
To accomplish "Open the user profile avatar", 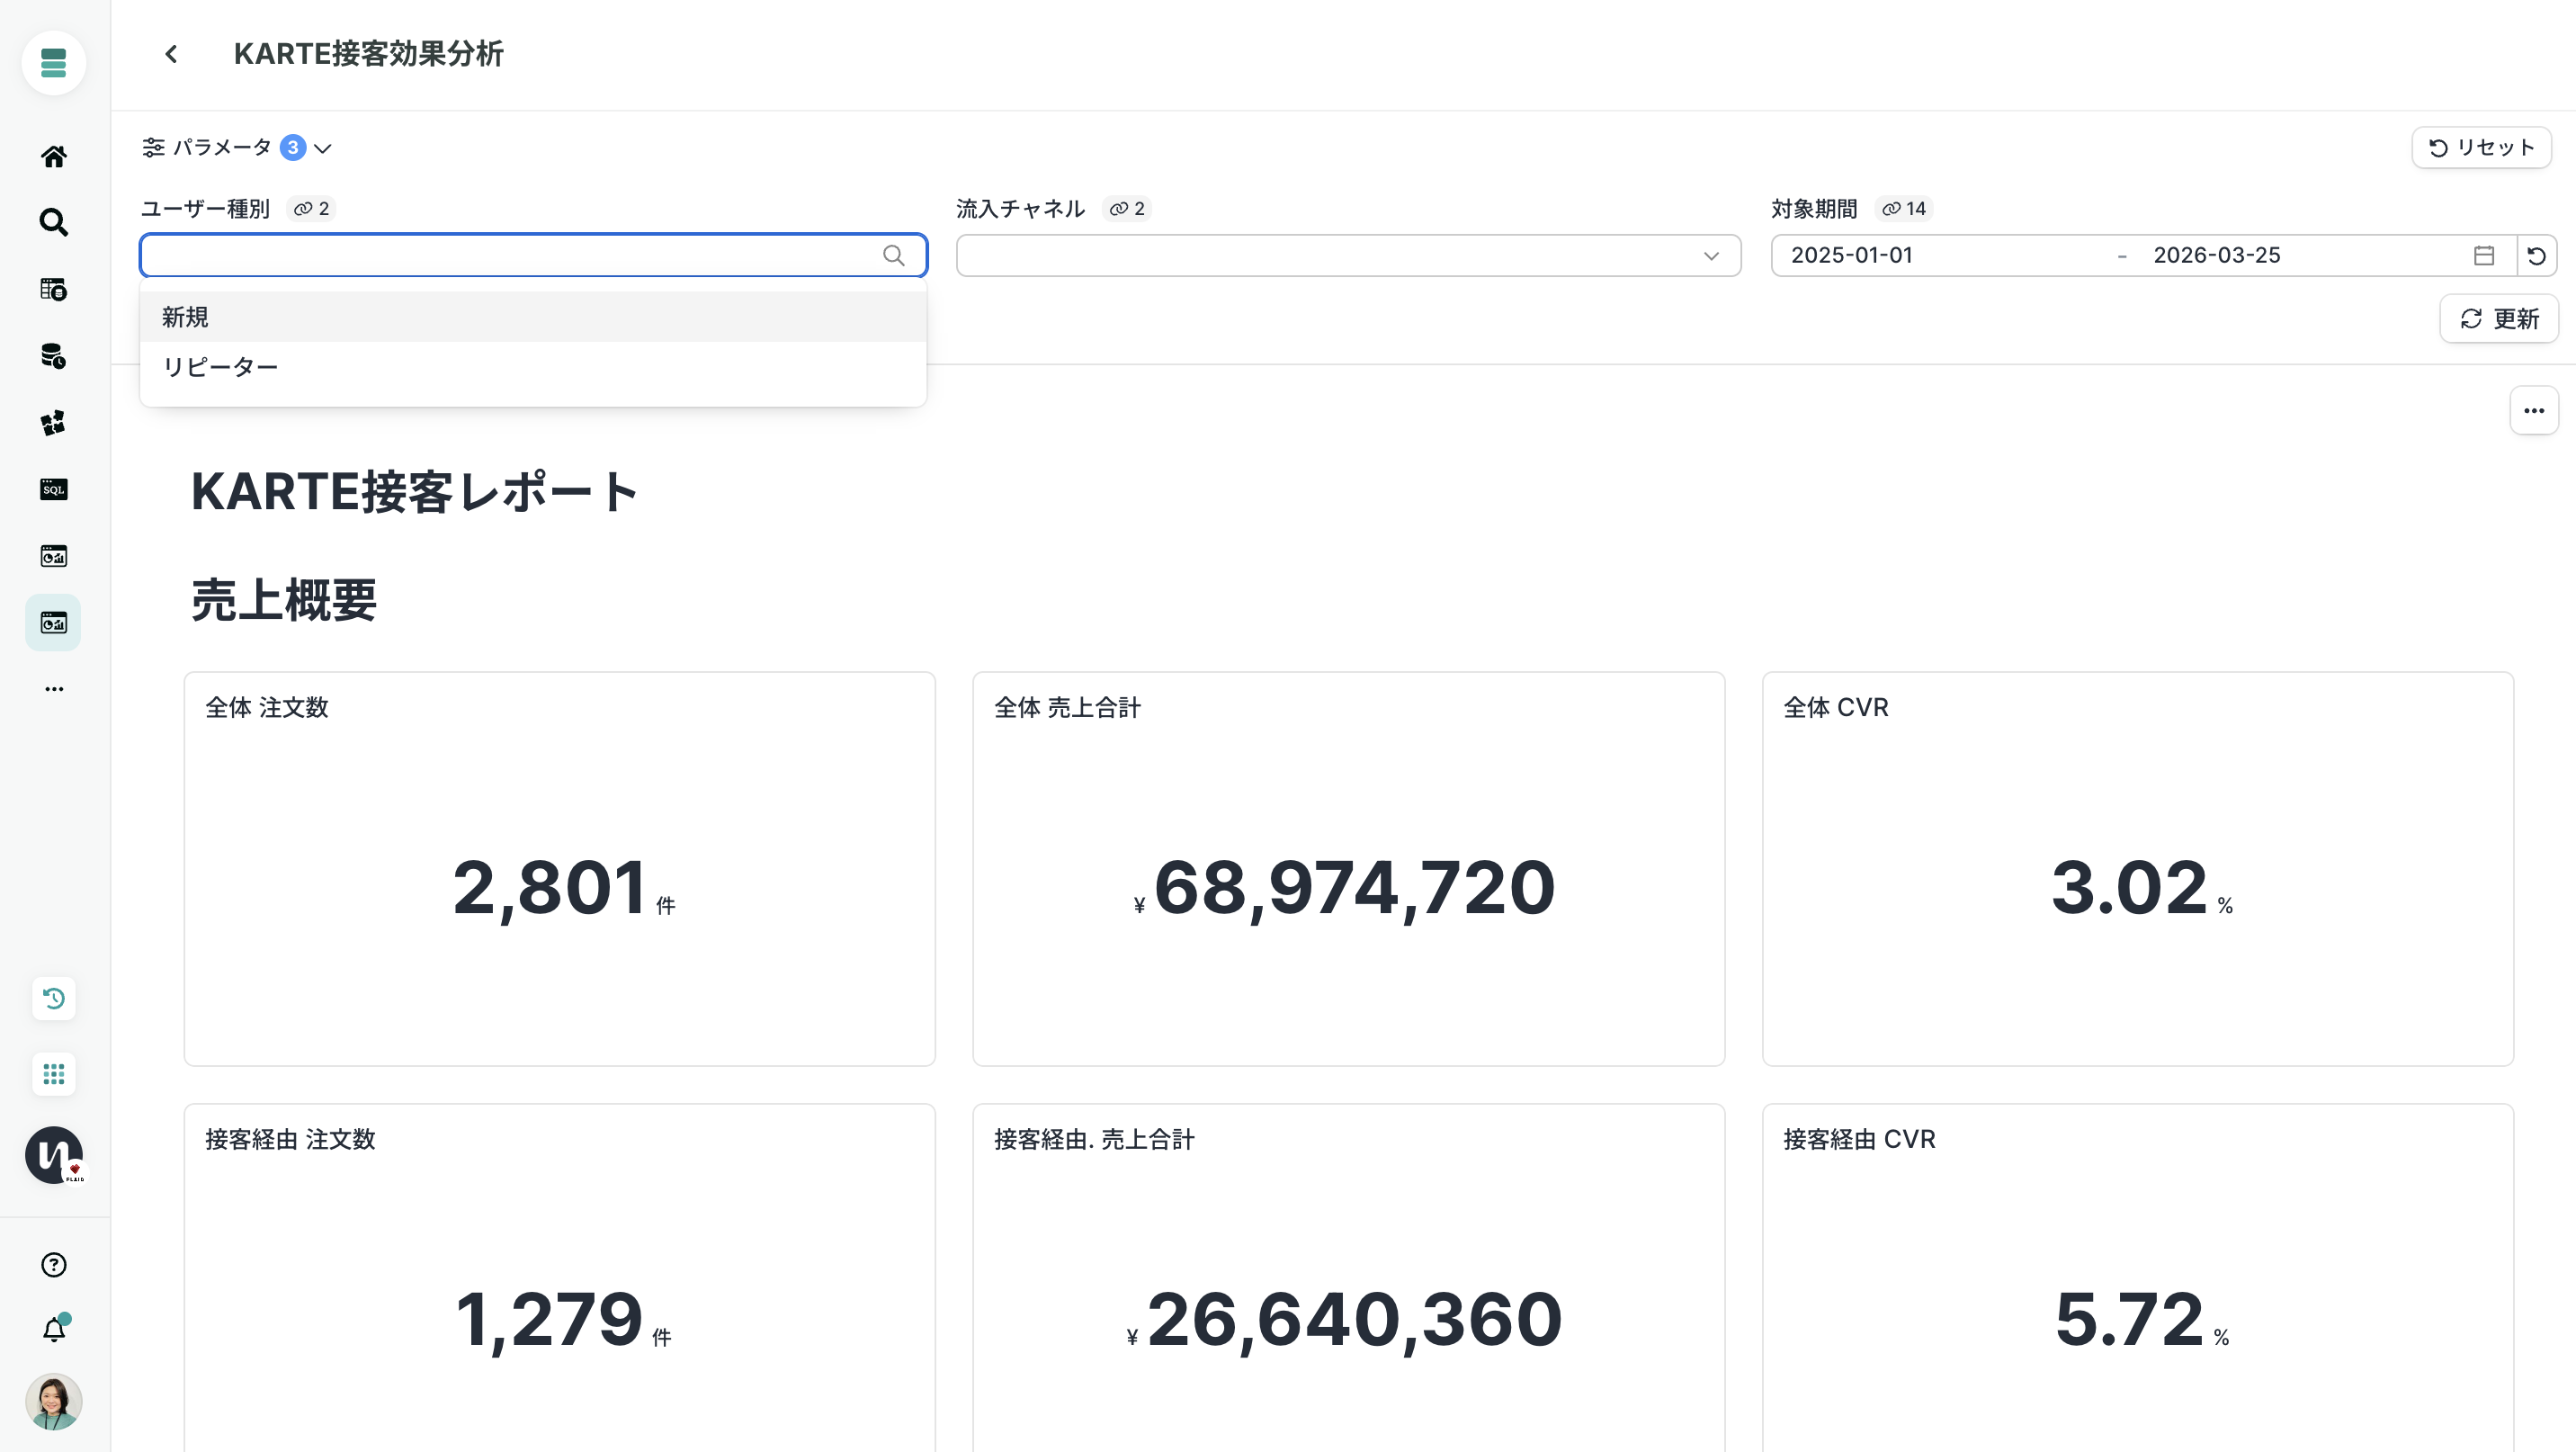I will 54,1402.
